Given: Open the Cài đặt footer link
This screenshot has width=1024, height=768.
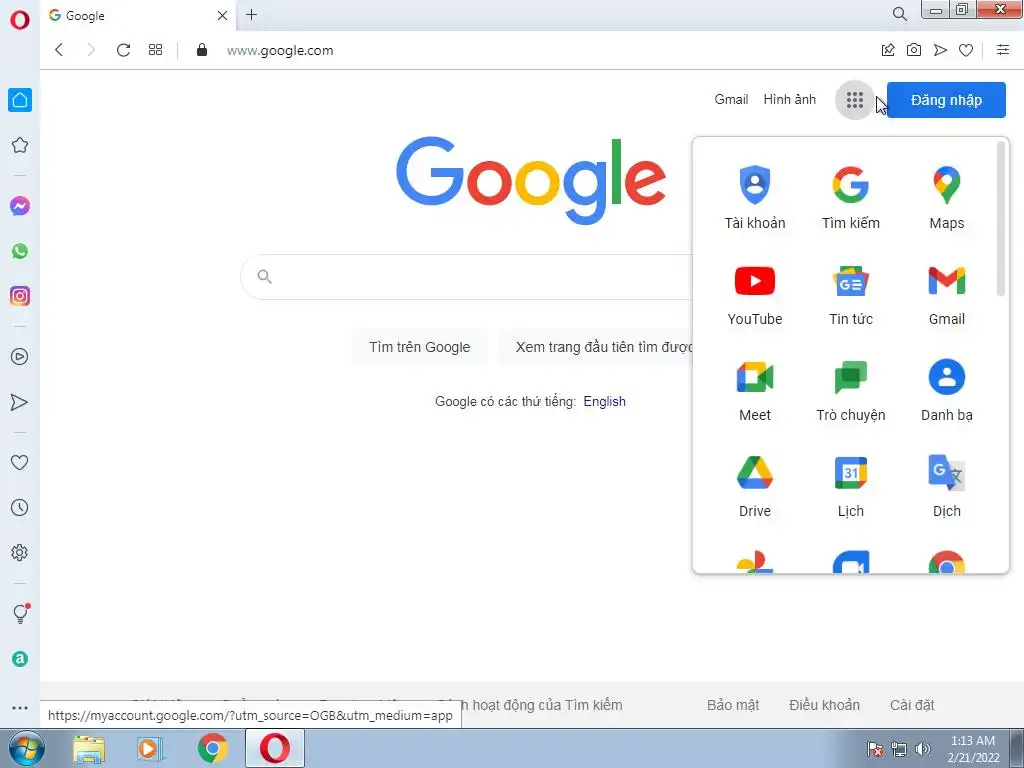Looking at the screenshot, I should [912, 705].
